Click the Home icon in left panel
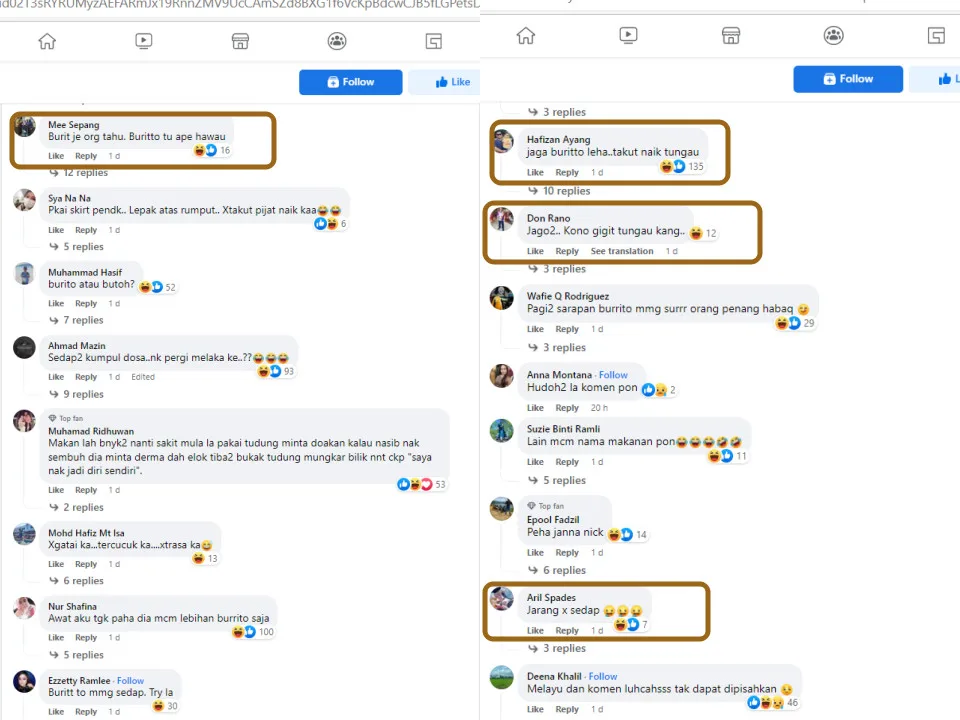This screenshot has width=960, height=720. coord(47,41)
